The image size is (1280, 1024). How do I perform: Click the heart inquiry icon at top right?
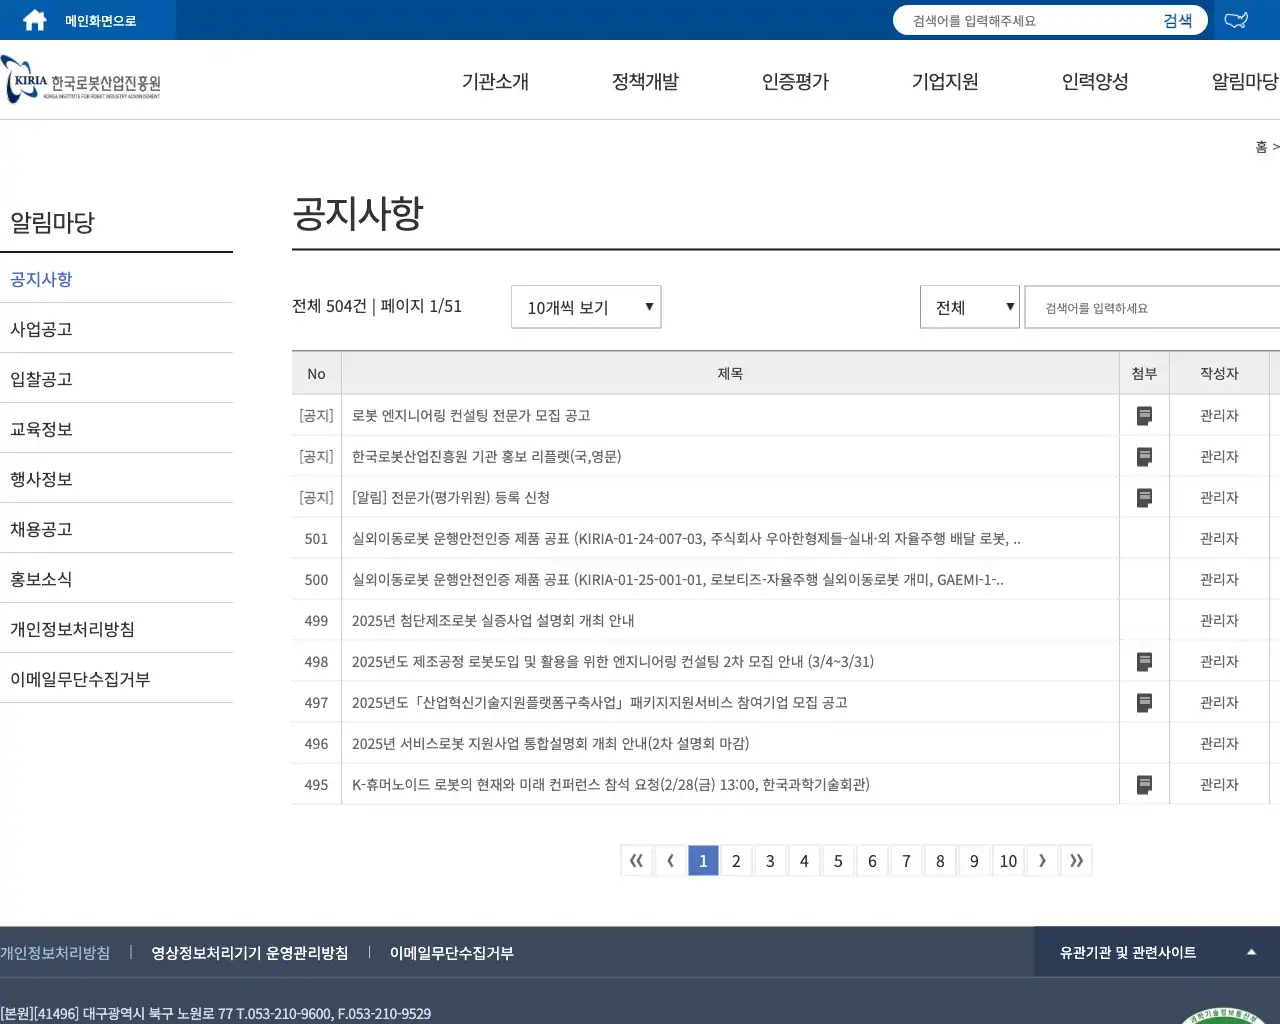1236,18
